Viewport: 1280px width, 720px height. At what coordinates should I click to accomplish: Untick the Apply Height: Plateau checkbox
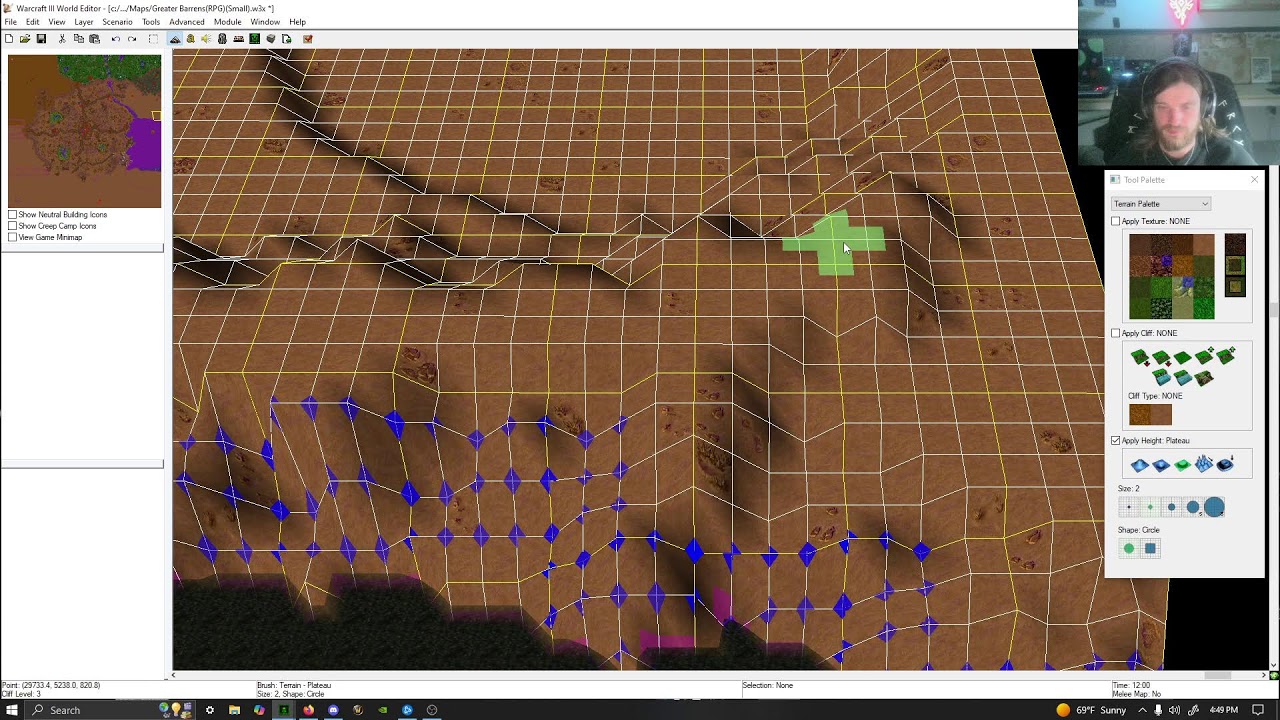[x=1116, y=440]
